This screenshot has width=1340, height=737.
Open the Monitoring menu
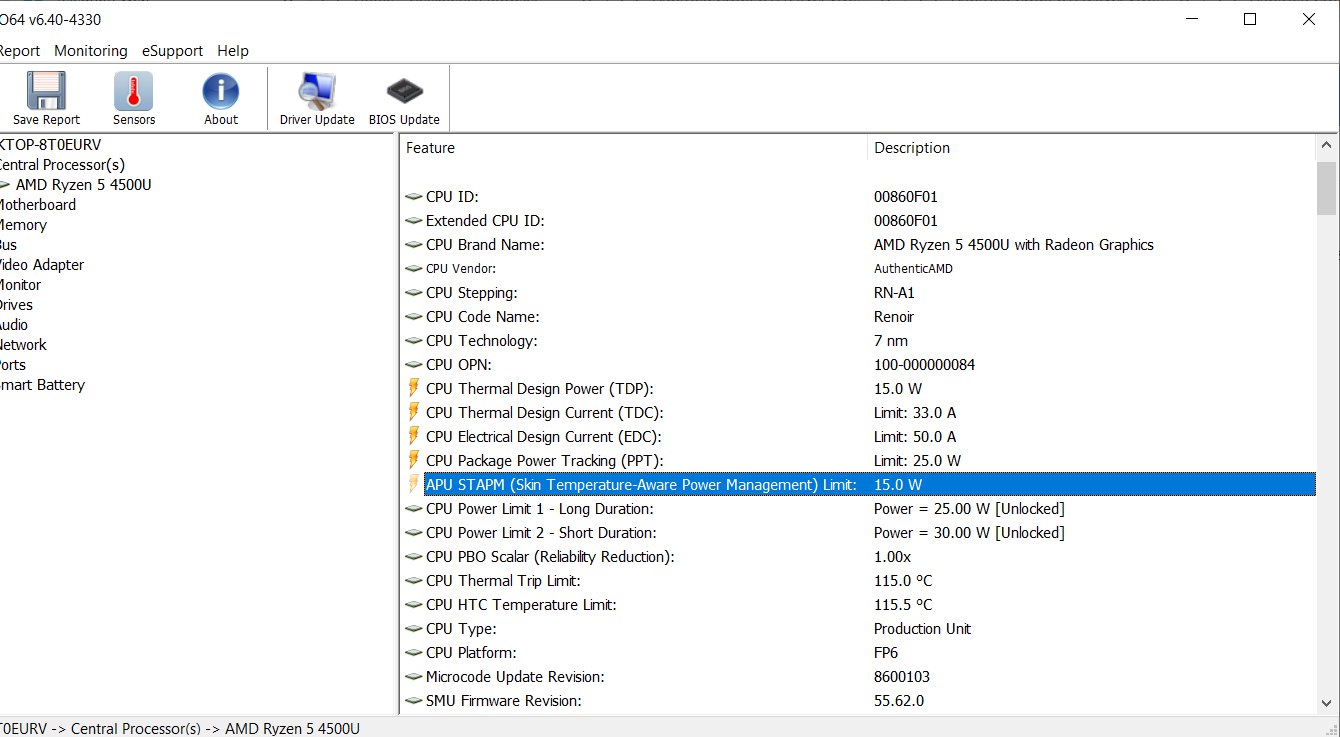(91, 51)
